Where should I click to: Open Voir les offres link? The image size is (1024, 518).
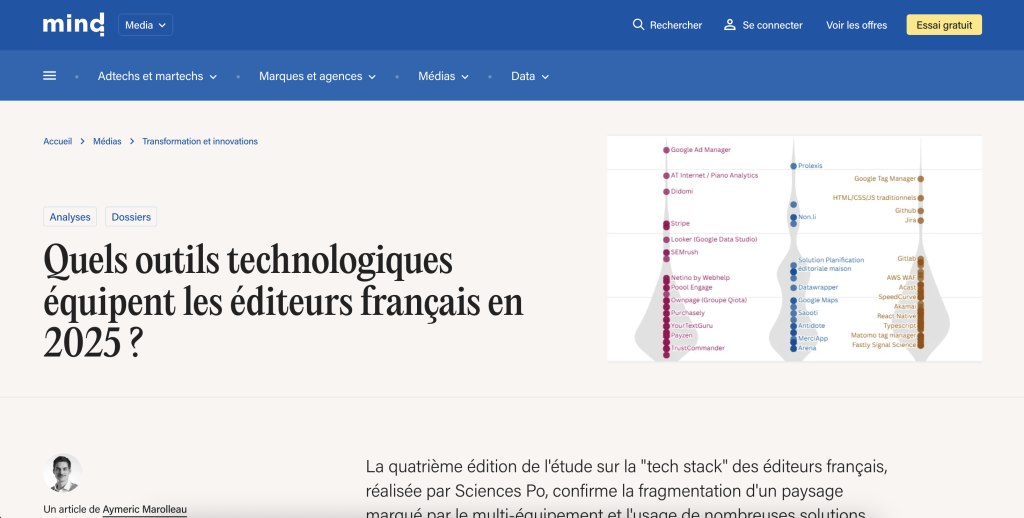coord(856,25)
